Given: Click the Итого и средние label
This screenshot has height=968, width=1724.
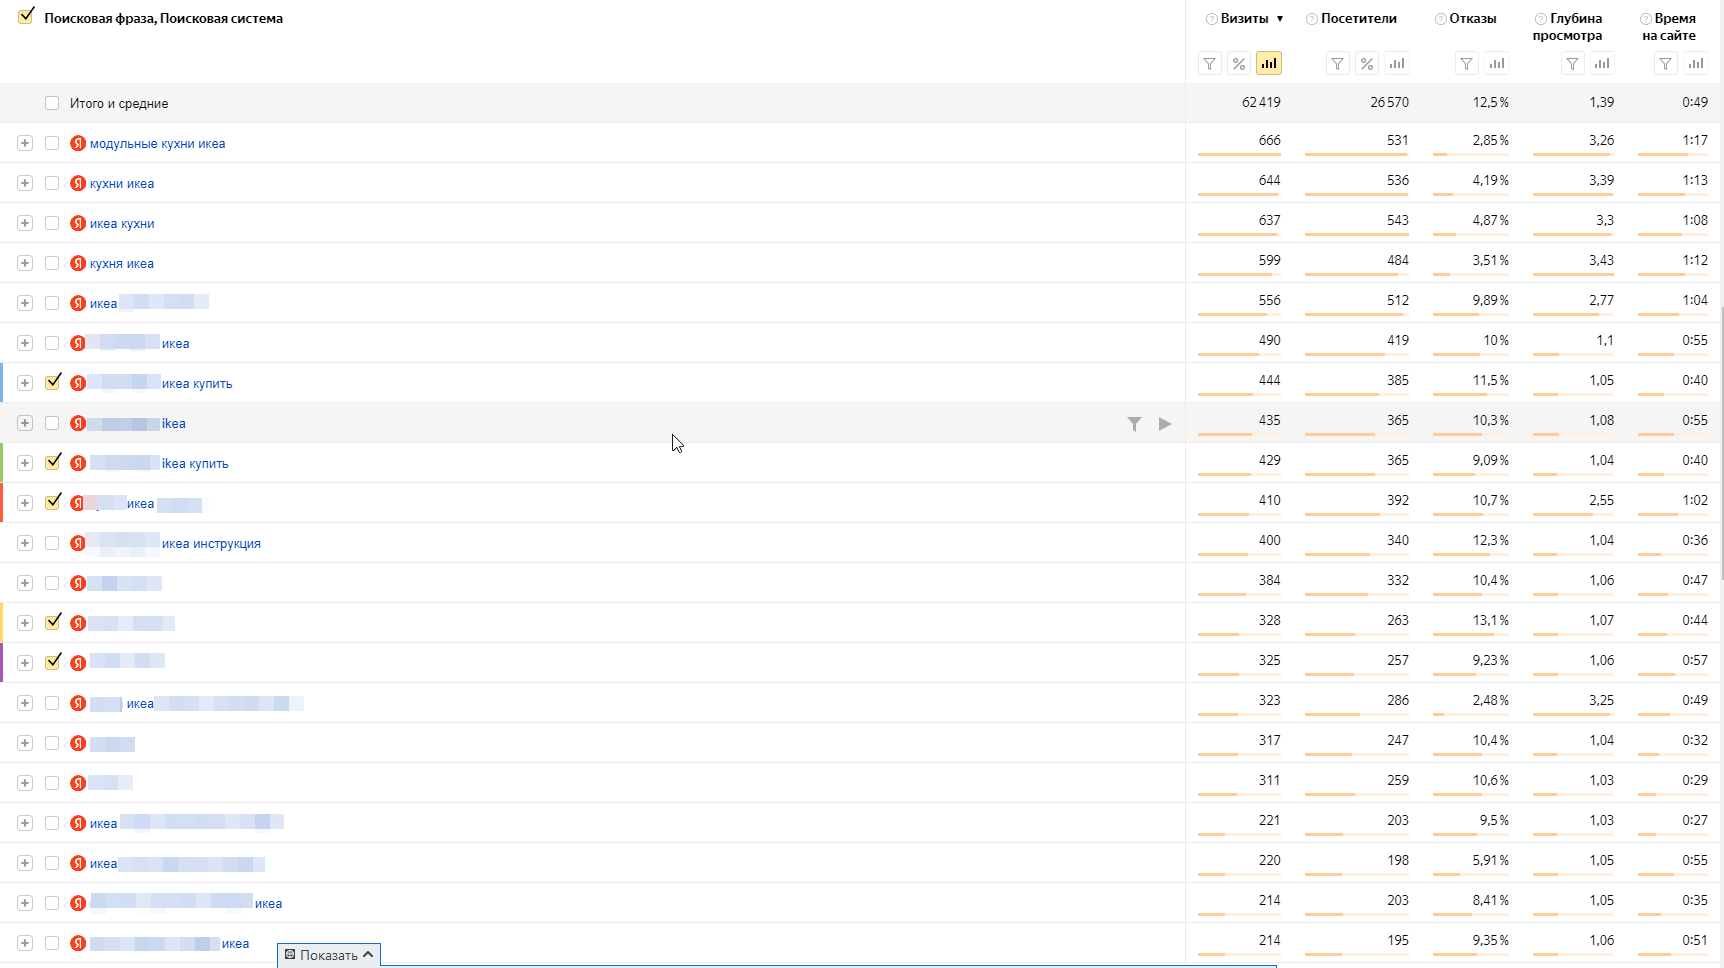Looking at the screenshot, I should pyautogui.click(x=119, y=104).
